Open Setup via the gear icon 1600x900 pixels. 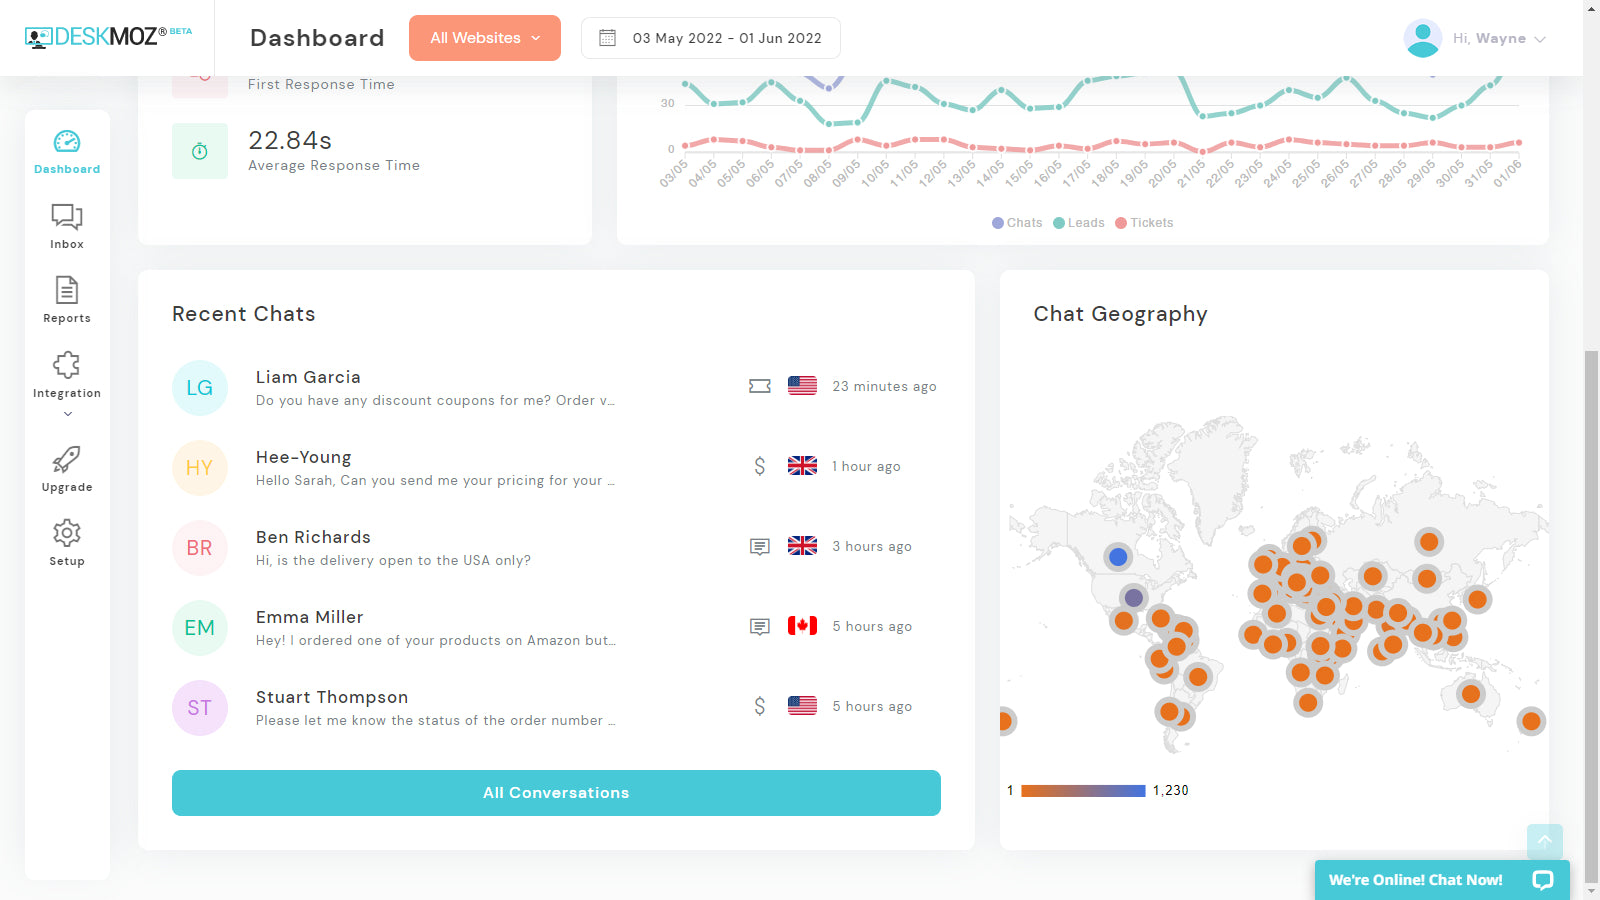point(66,534)
